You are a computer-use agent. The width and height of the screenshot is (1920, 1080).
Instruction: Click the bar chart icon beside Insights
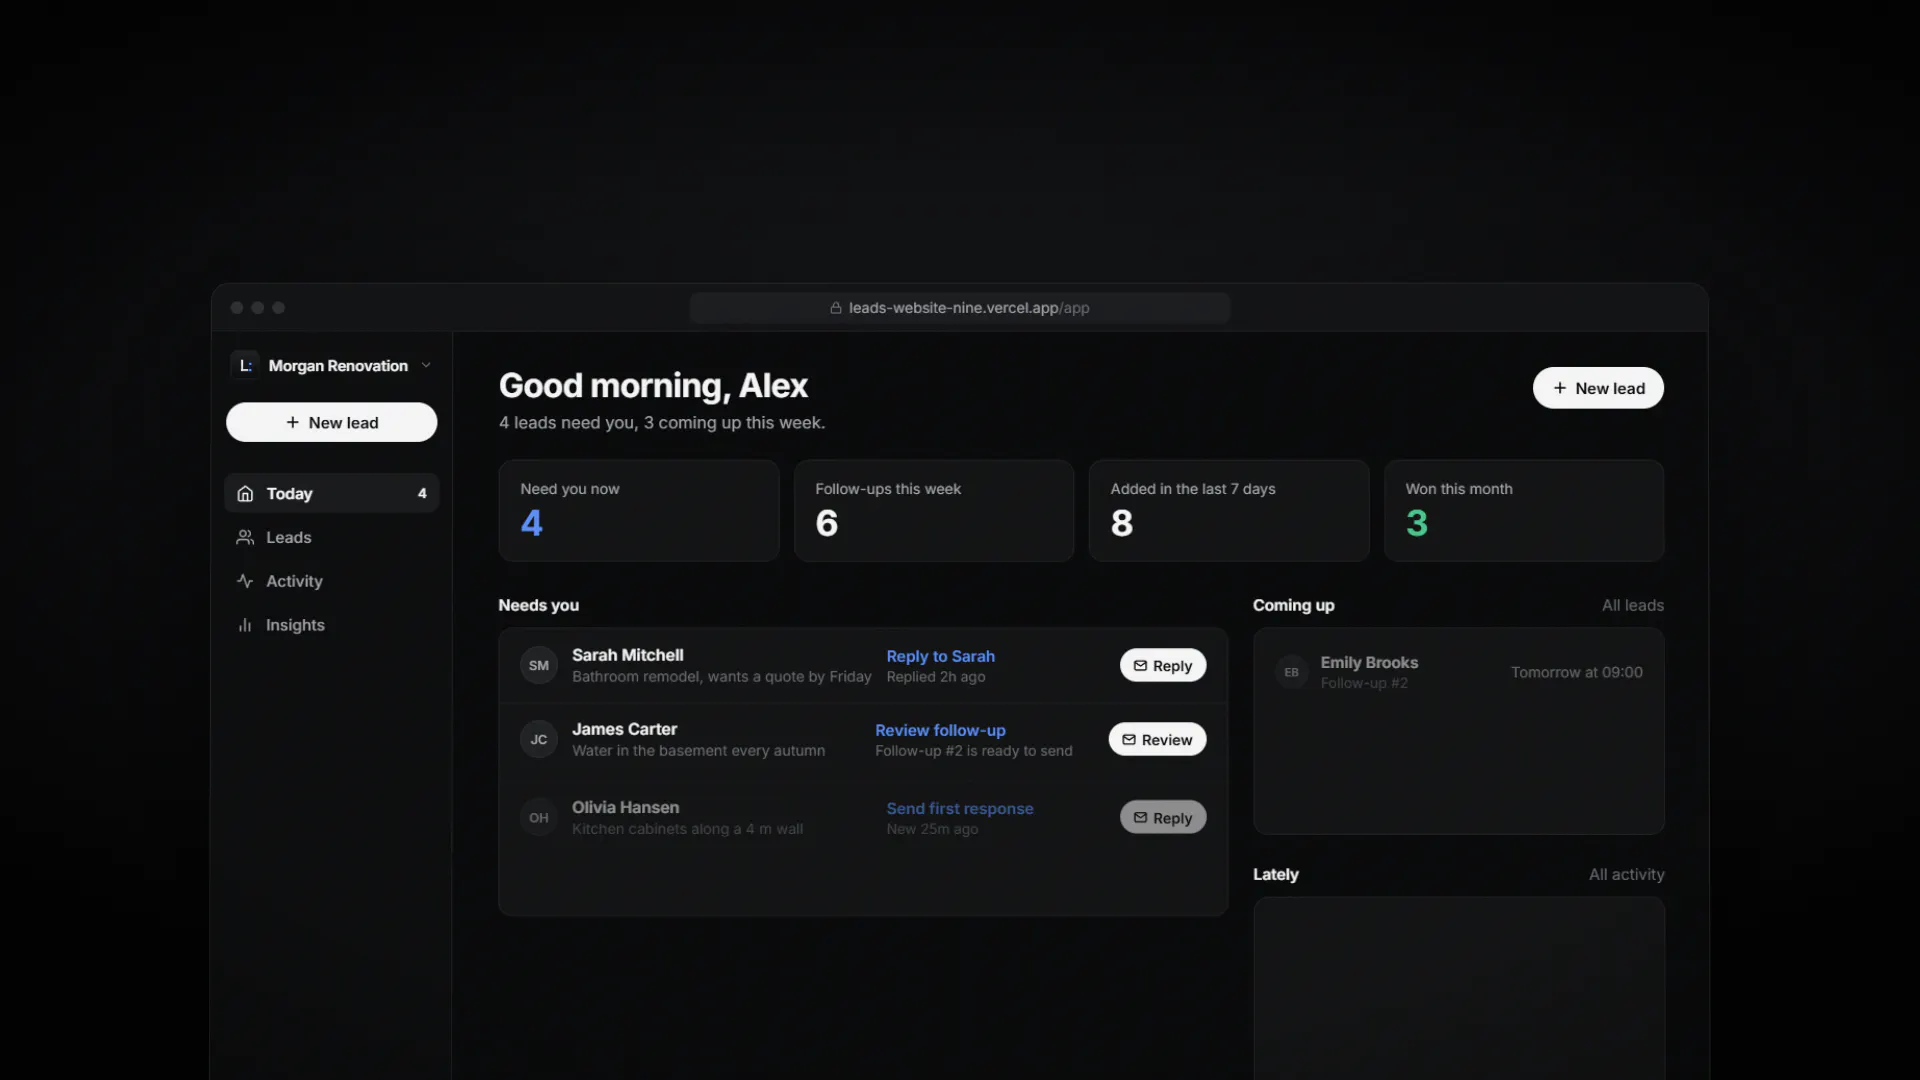(245, 625)
